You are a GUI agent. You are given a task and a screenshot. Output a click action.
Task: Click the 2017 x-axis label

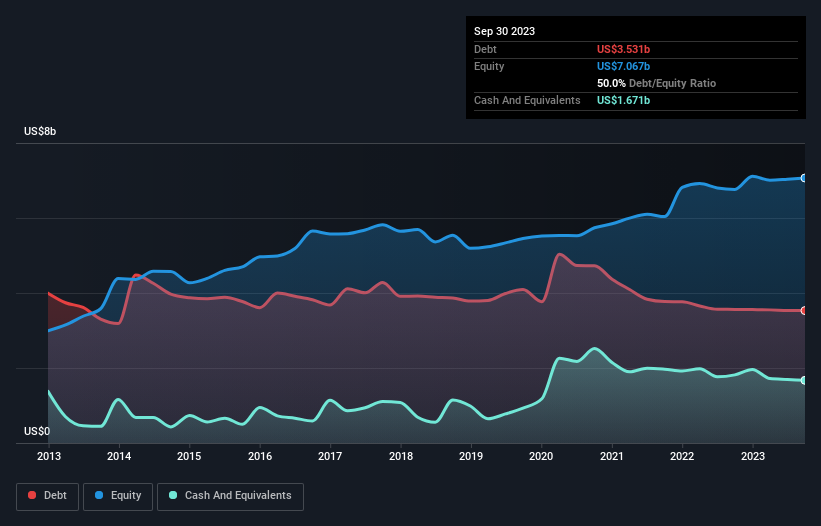point(330,456)
